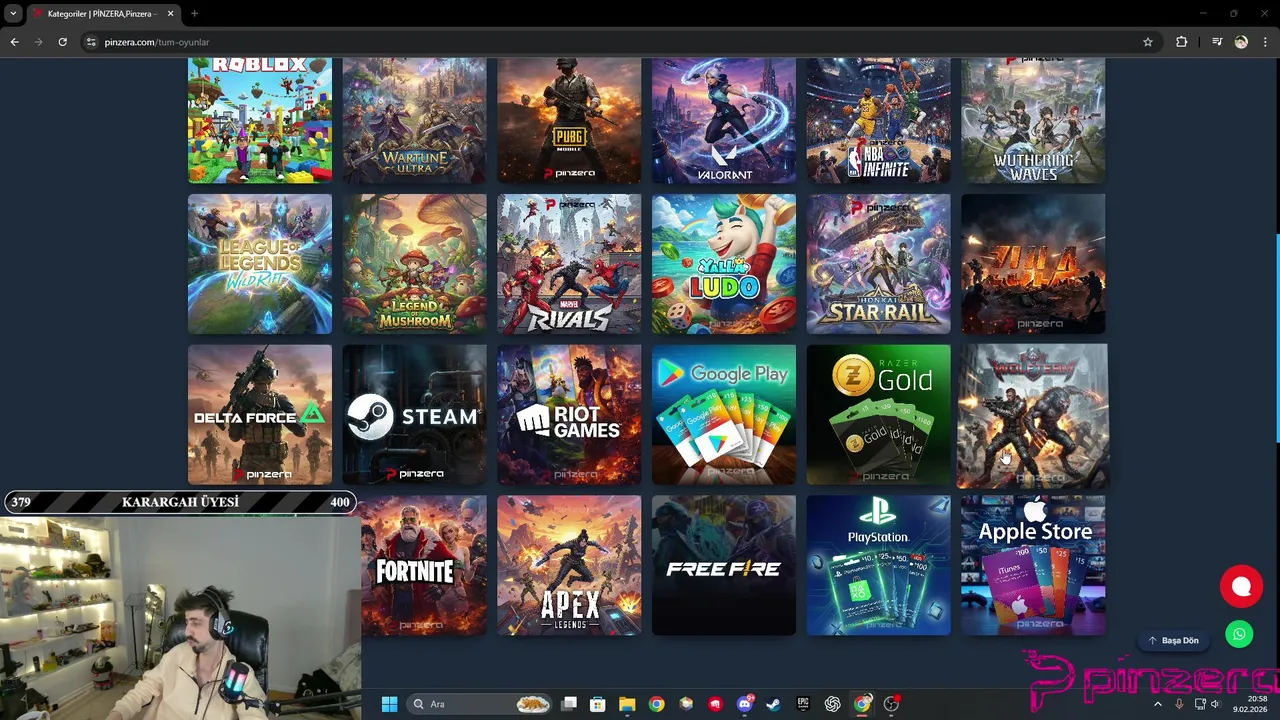Viewport: 1280px width, 720px height.
Task: Open the Google Play gift card tile
Action: 724,415
